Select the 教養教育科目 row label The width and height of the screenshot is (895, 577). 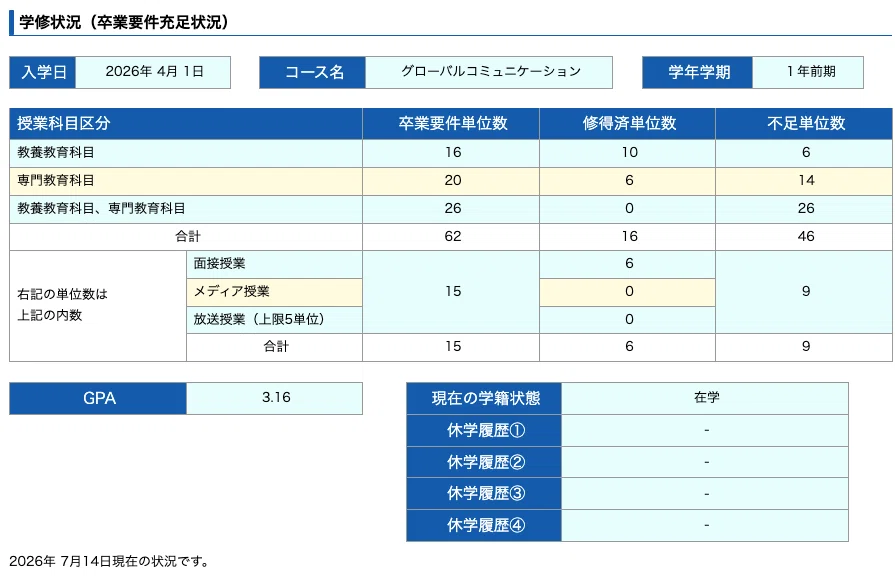(x=186, y=153)
